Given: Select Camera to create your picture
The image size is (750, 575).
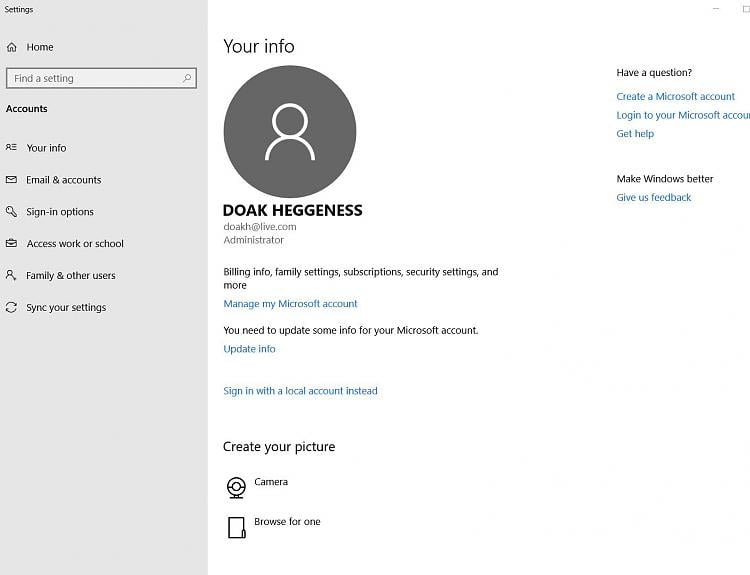Looking at the screenshot, I should tap(271, 482).
